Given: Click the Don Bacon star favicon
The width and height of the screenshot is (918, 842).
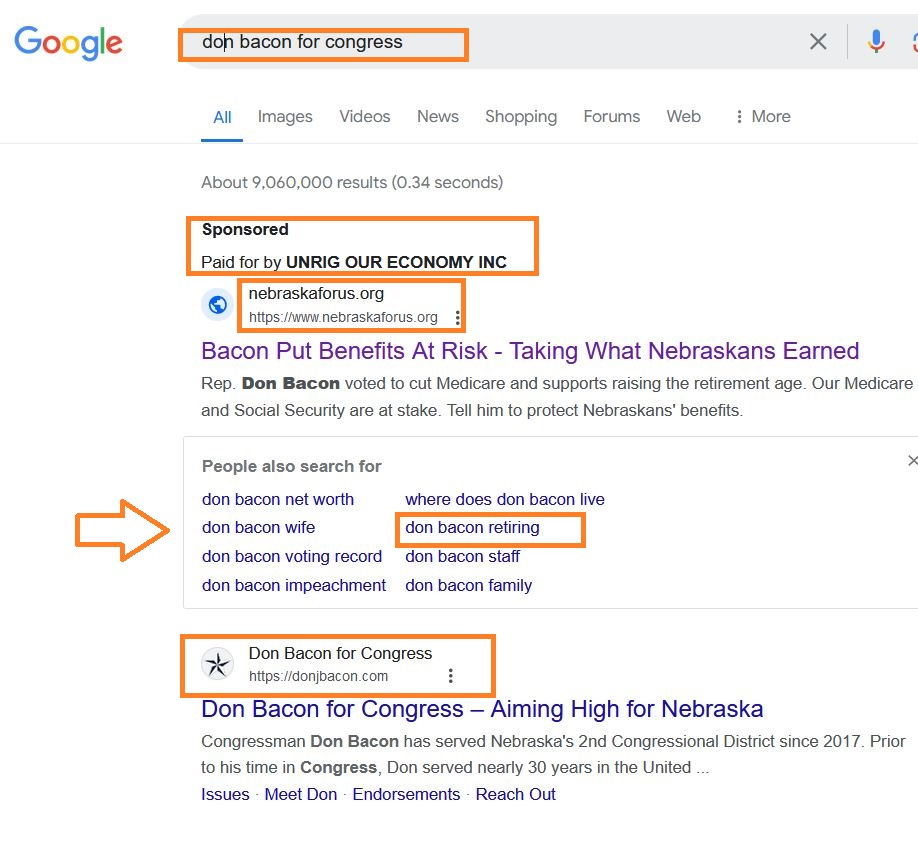Looking at the screenshot, I should tap(217, 664).
